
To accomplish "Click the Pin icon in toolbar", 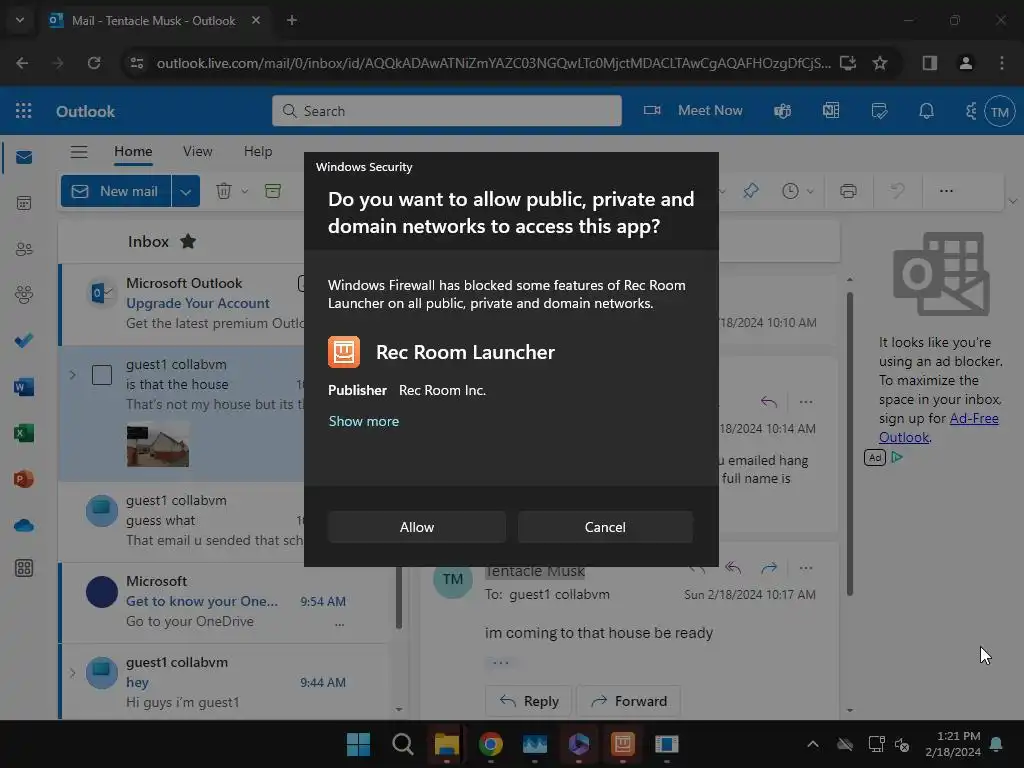I will [751, 191].
